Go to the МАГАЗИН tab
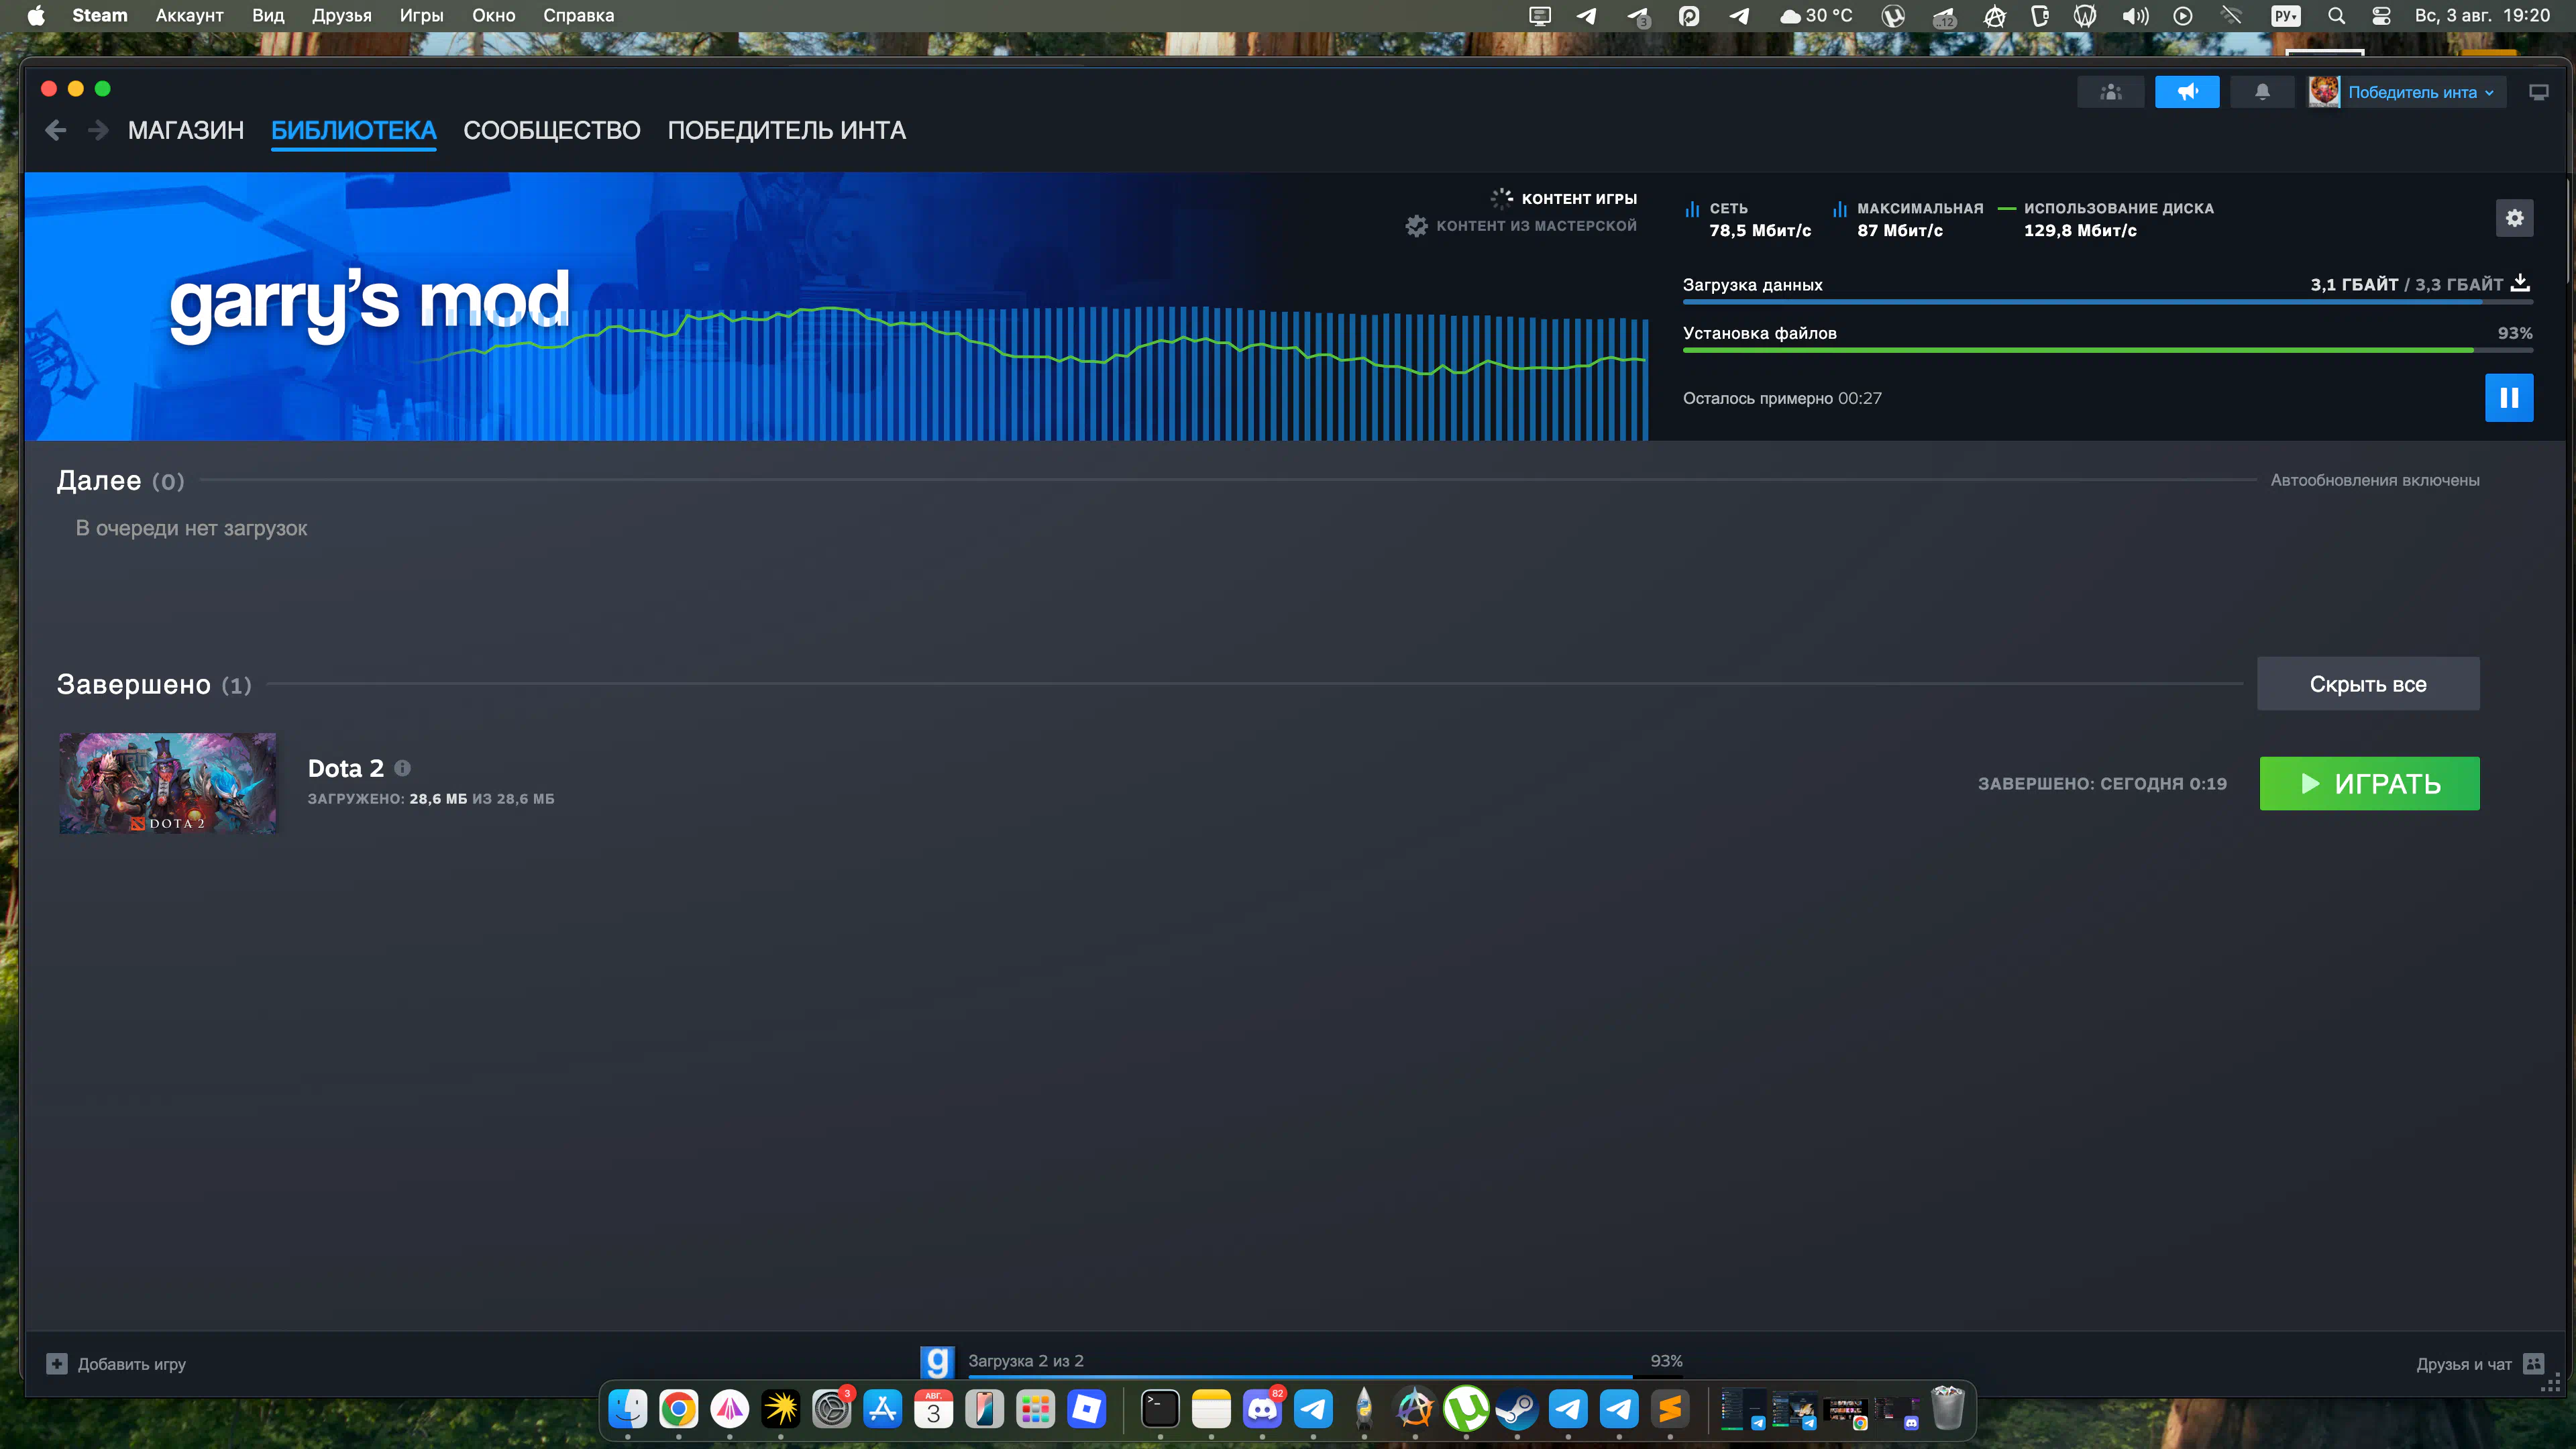The image size is (2576, 1449). [186, 130]
